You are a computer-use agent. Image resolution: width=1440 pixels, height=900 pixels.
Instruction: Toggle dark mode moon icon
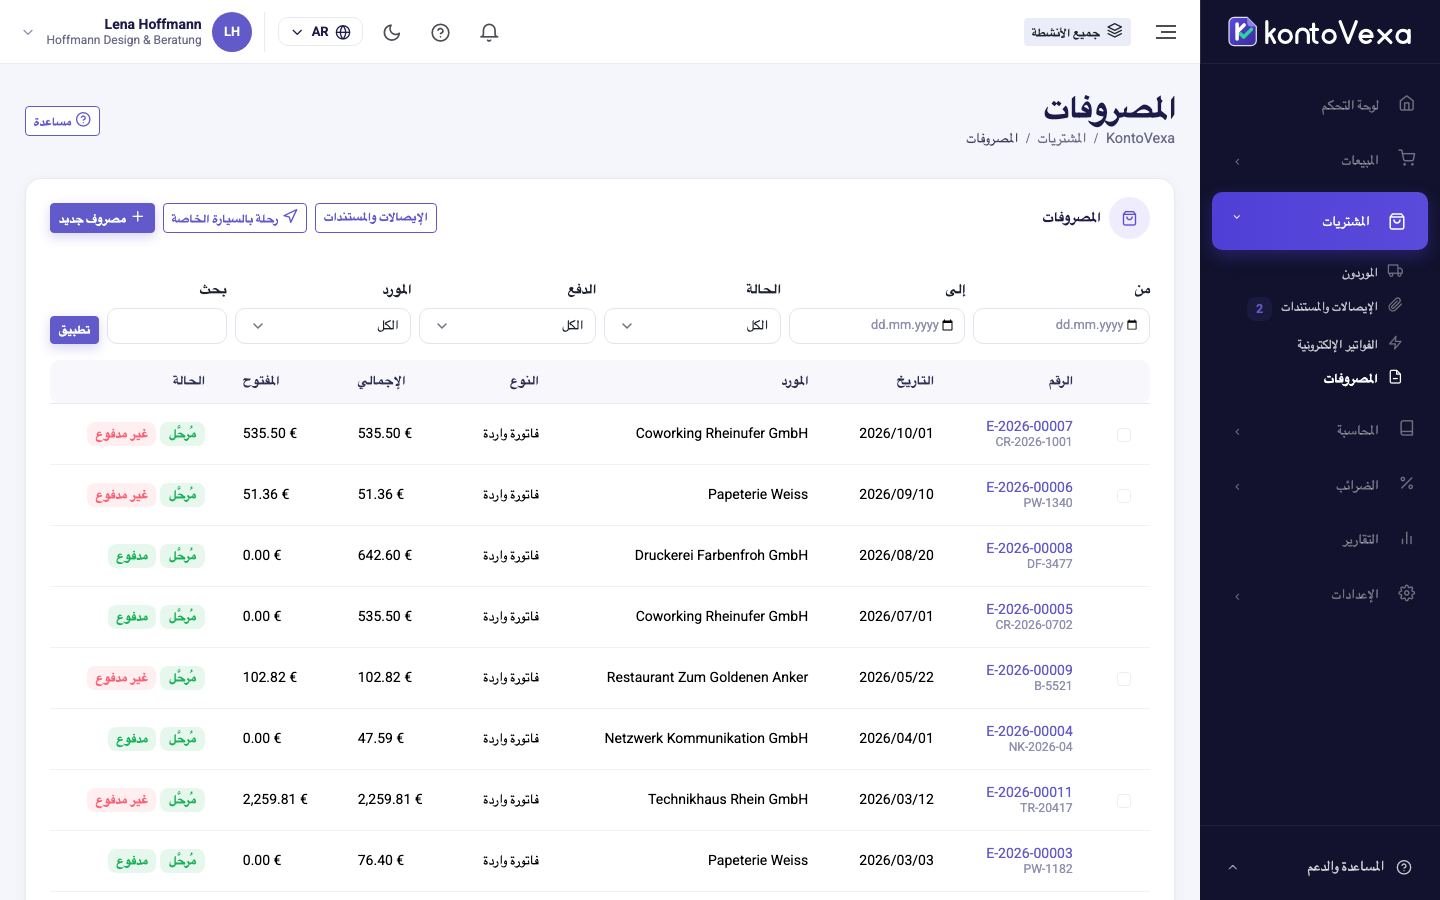(392, 32)
